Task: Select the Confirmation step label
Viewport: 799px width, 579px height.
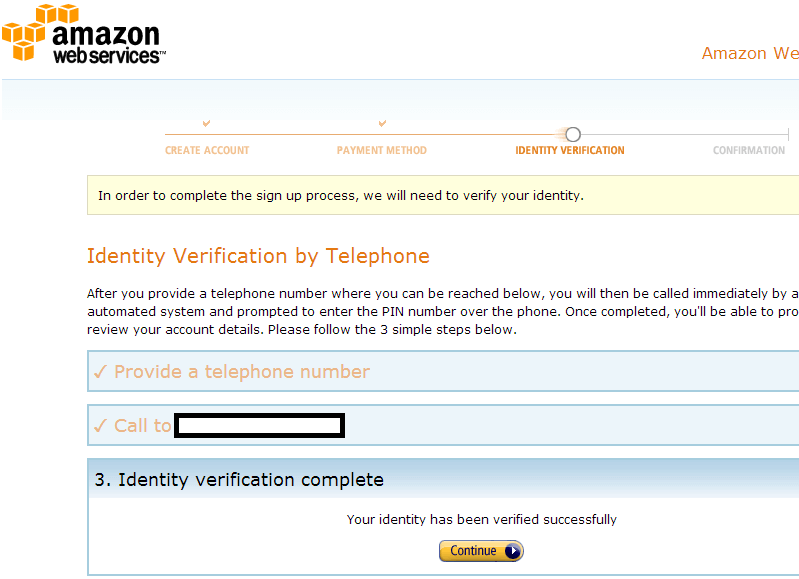Action: coord(749,151)
